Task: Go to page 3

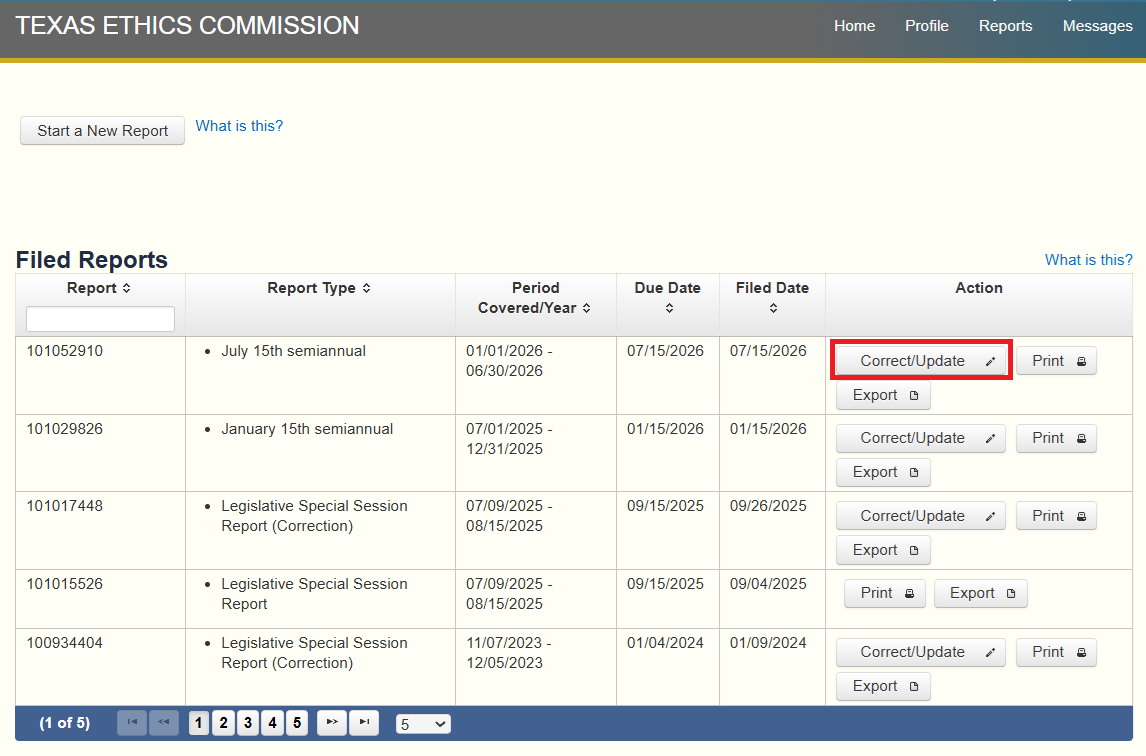Action: (248, 723)
